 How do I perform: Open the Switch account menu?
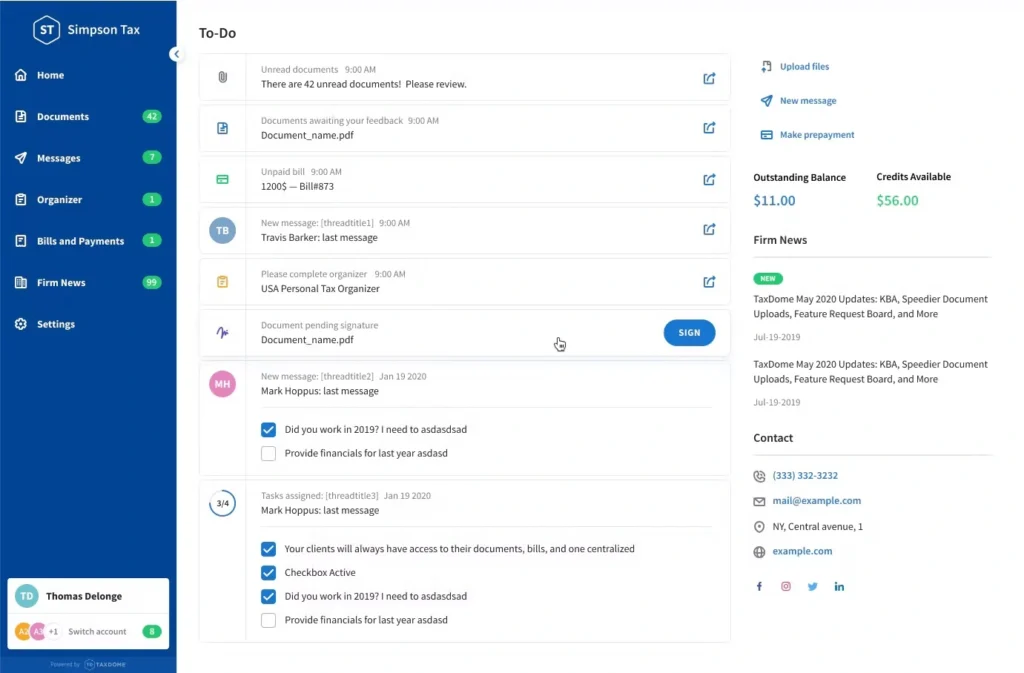96,631
